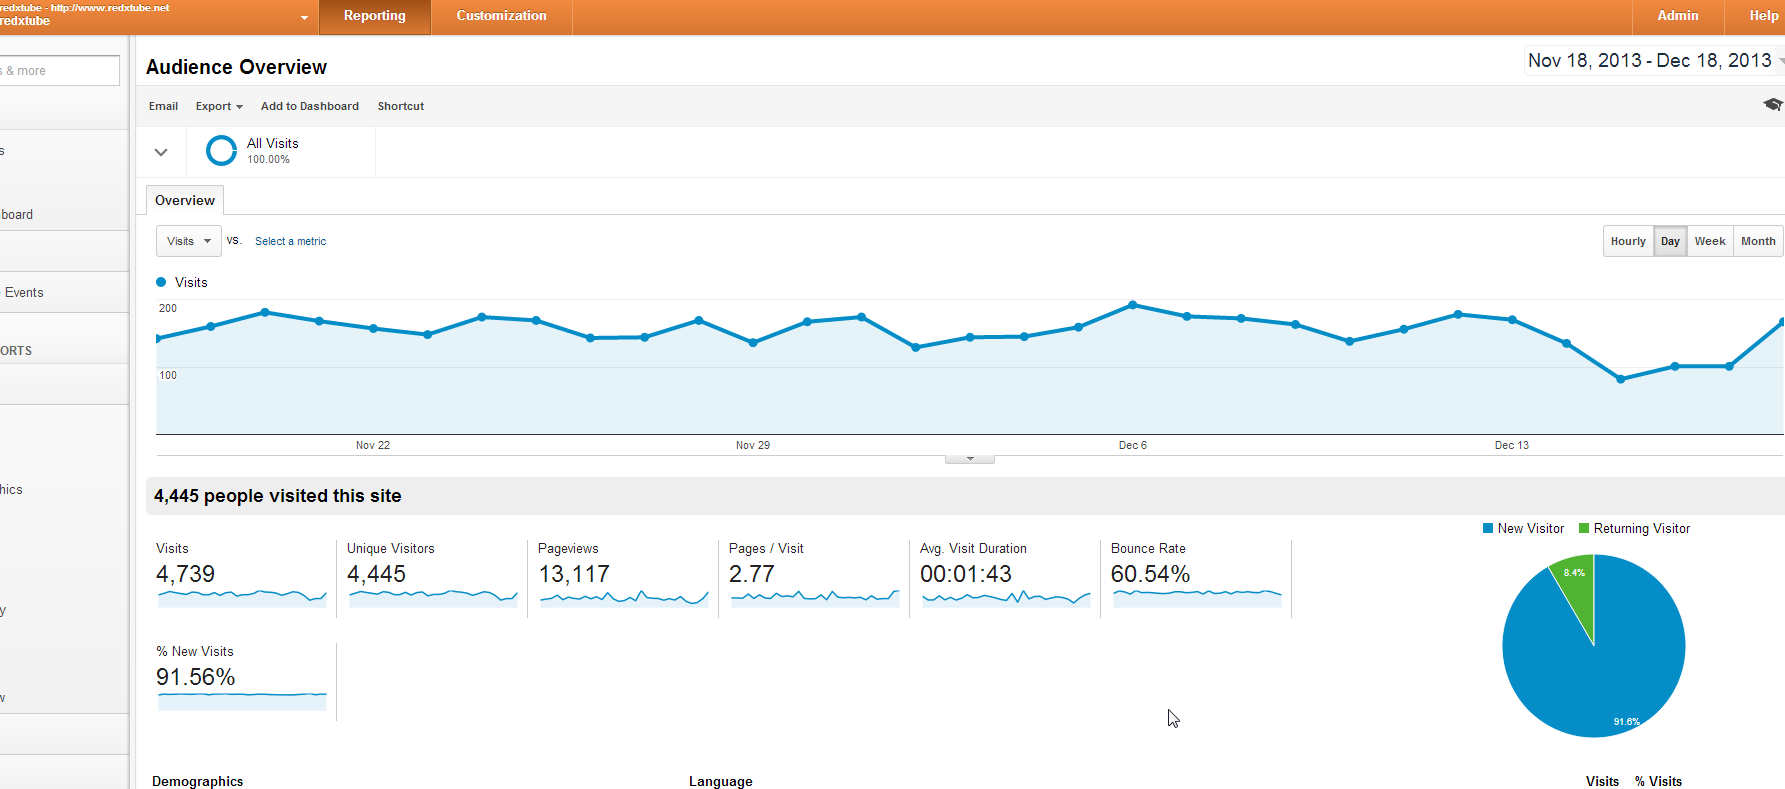Click Add to Dashboard

309,106
